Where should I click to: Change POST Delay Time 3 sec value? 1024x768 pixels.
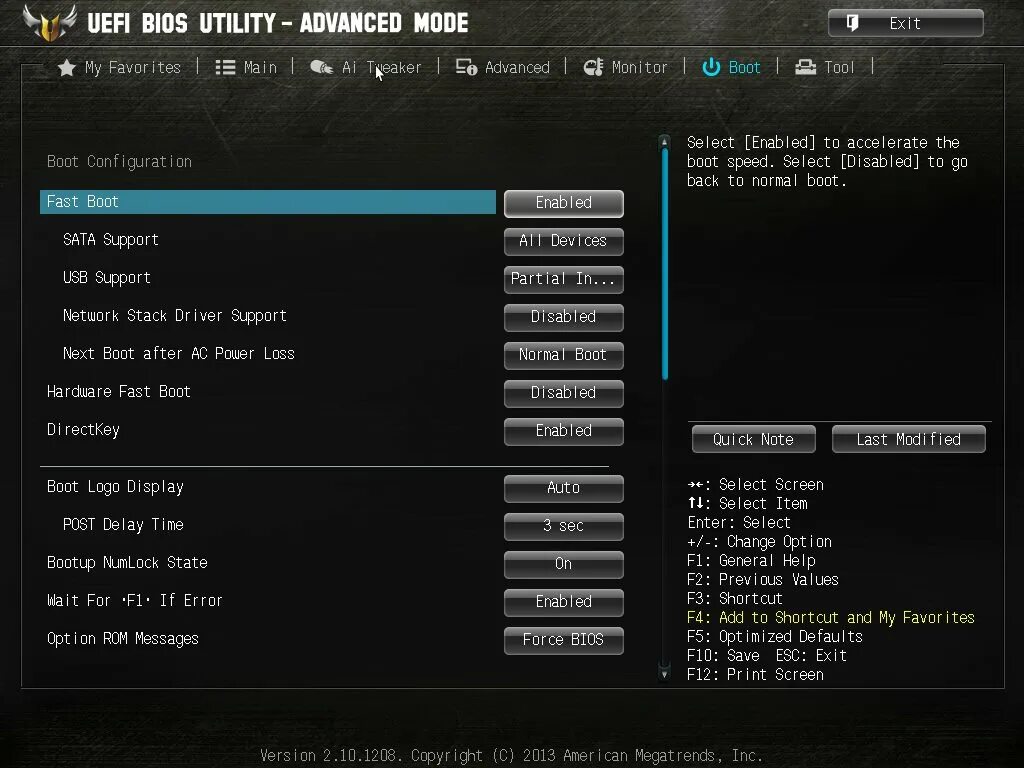tap(564, 526)
